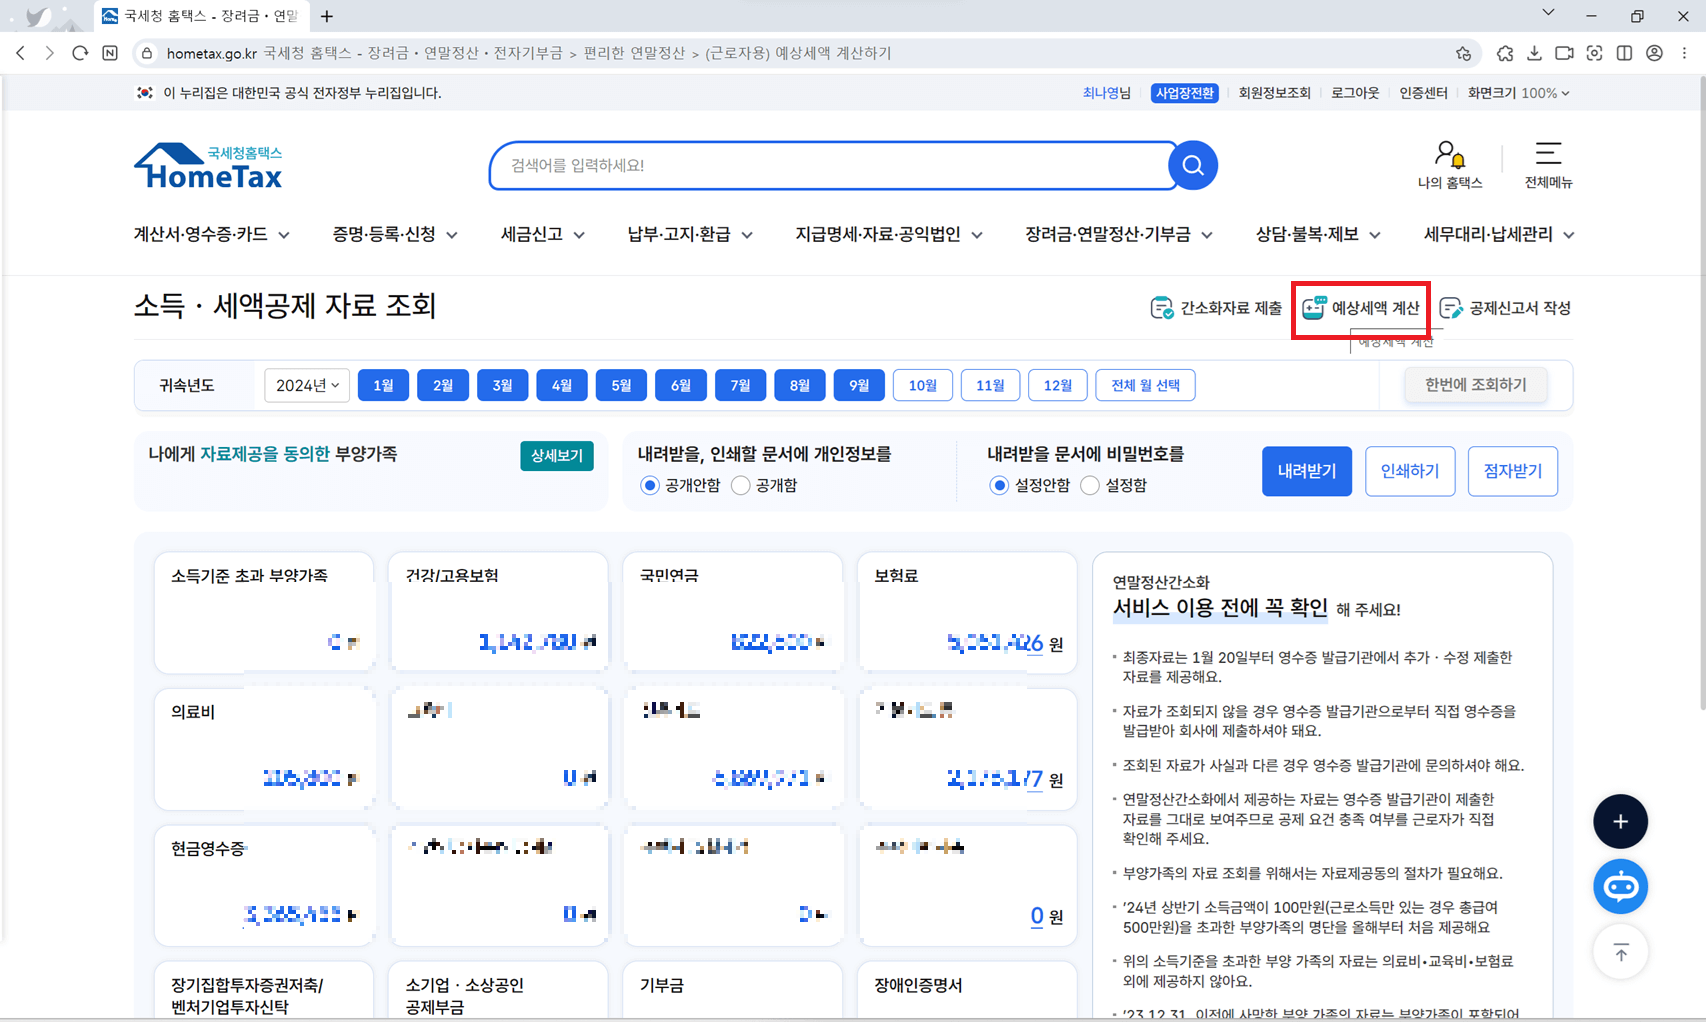Viewport: 1706px width, 1022px height.
Task: Select 설정함 for document password
Action: click(1089, 485)
